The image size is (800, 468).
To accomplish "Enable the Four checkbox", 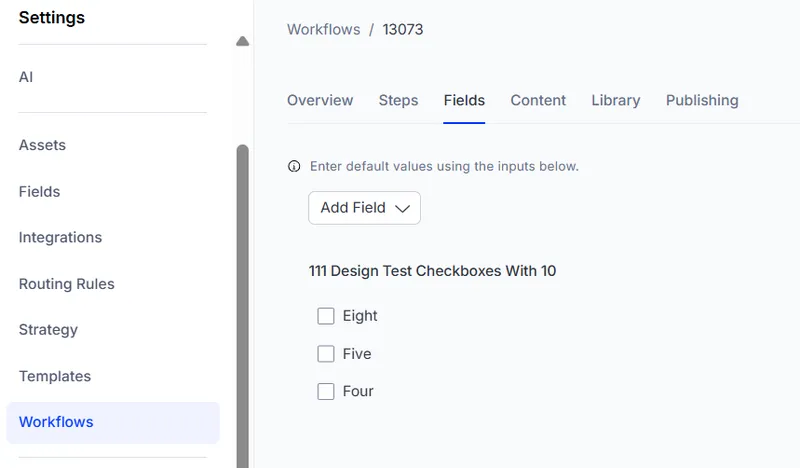I will point(326,391).
